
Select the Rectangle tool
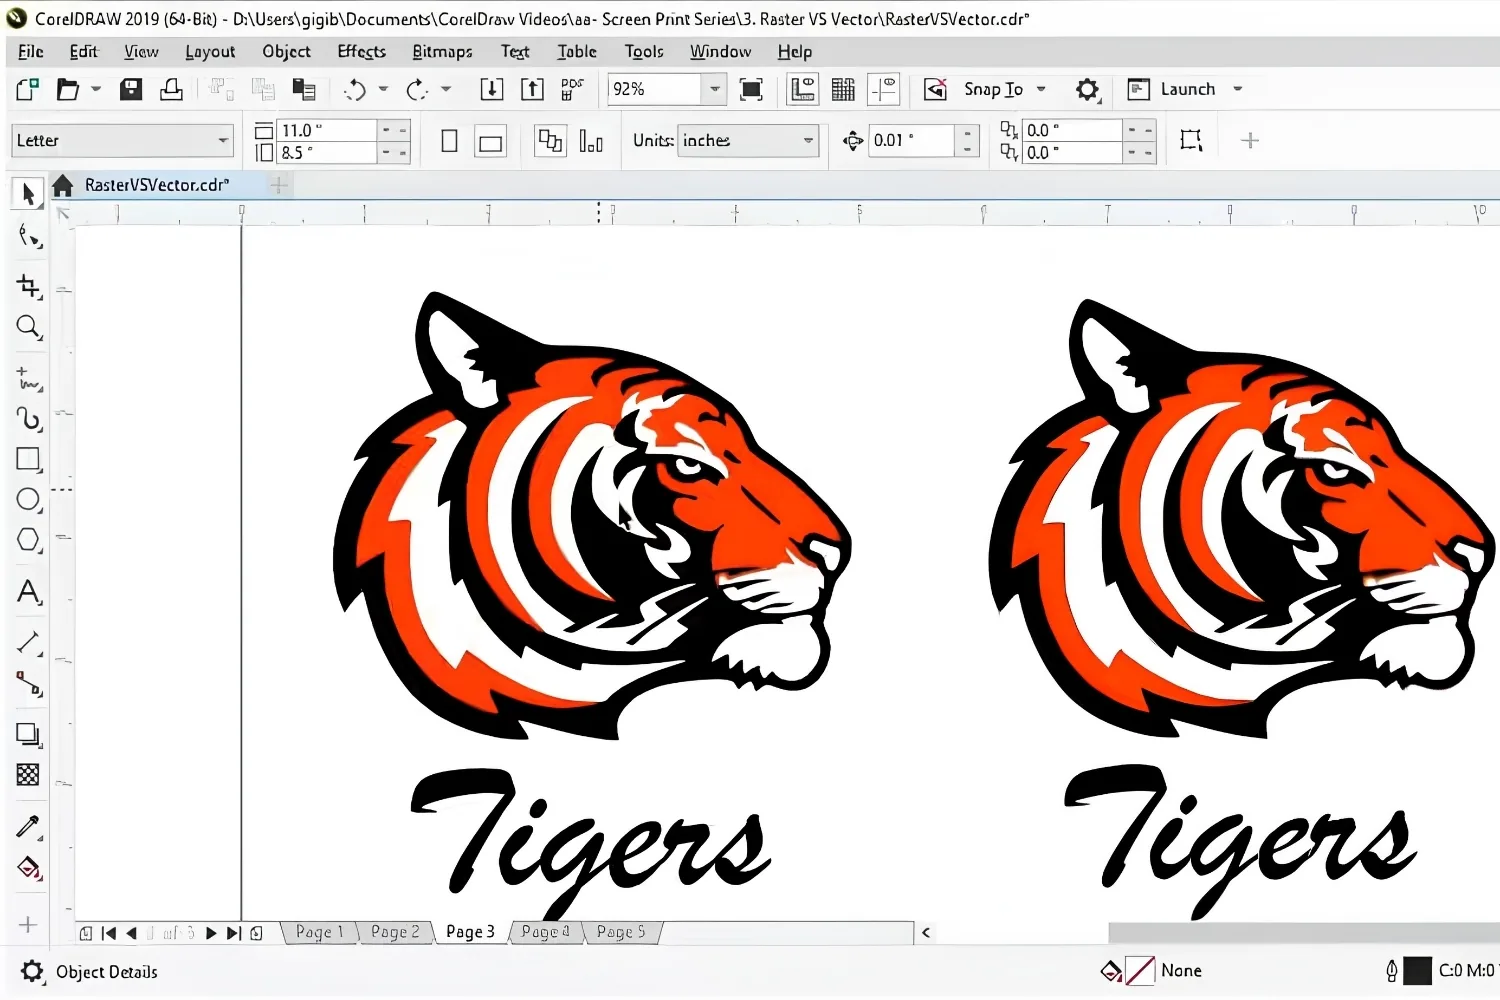(x=28, y=459)
